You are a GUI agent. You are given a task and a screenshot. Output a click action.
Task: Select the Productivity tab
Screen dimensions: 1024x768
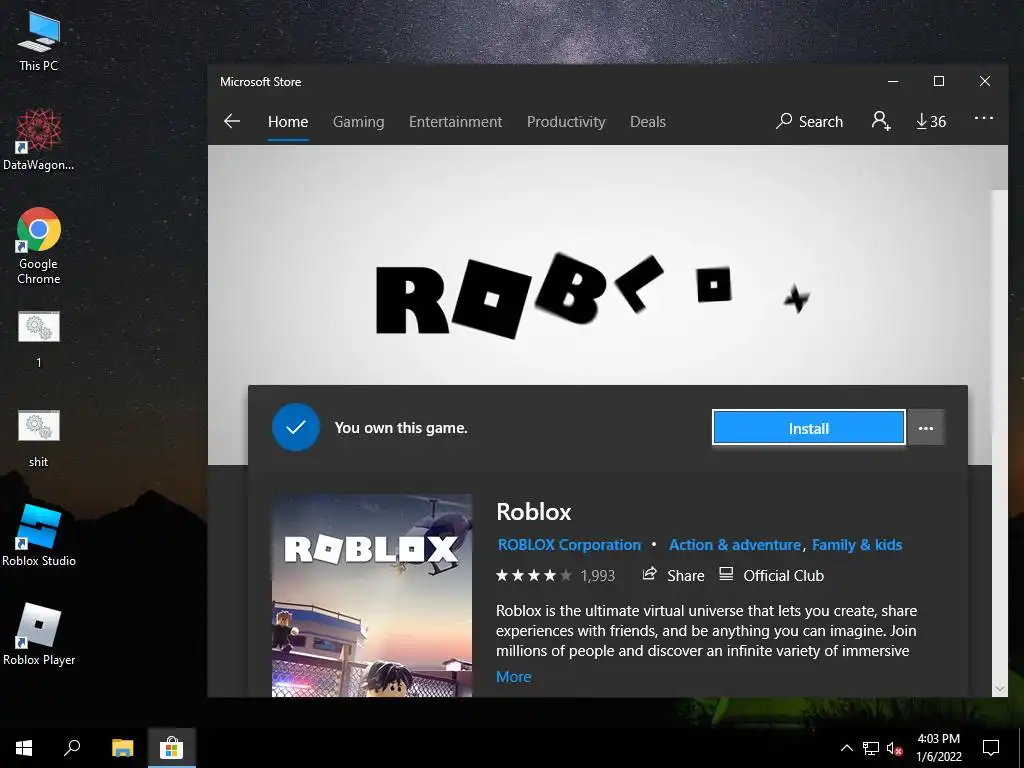(566, 121)
